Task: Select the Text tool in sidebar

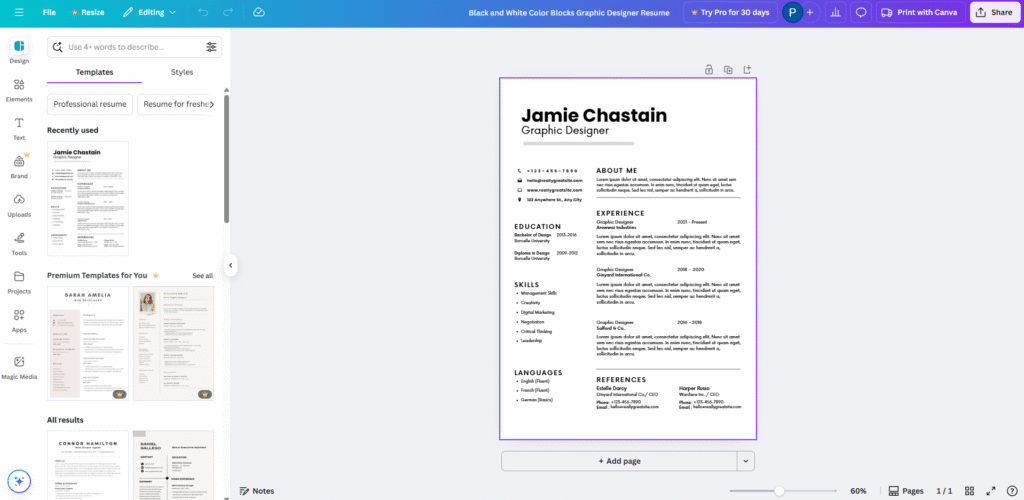Action: pos(19,127)
